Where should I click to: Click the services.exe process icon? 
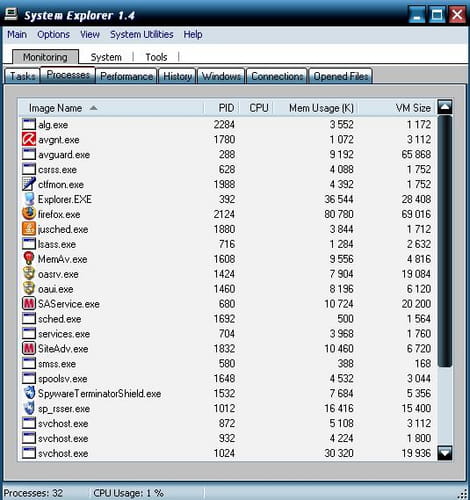[x=29, y=333]
